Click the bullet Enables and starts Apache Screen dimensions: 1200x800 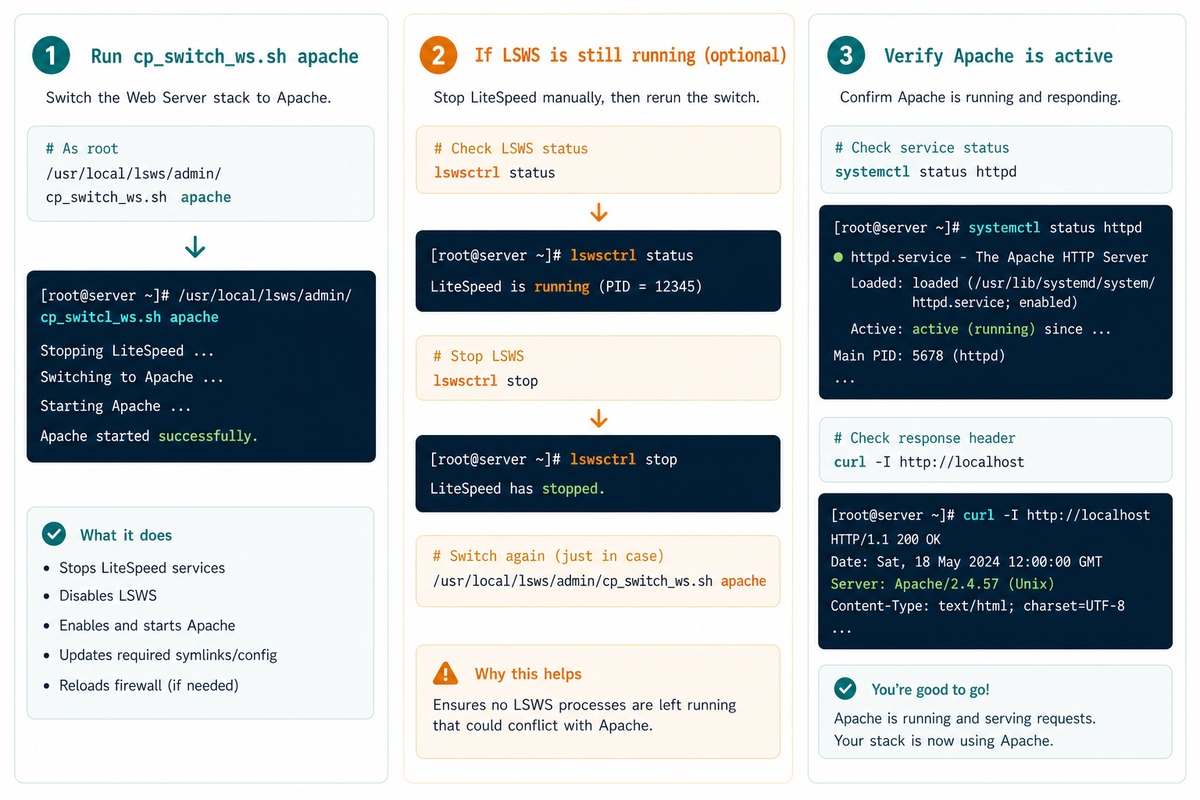point(147,626)
